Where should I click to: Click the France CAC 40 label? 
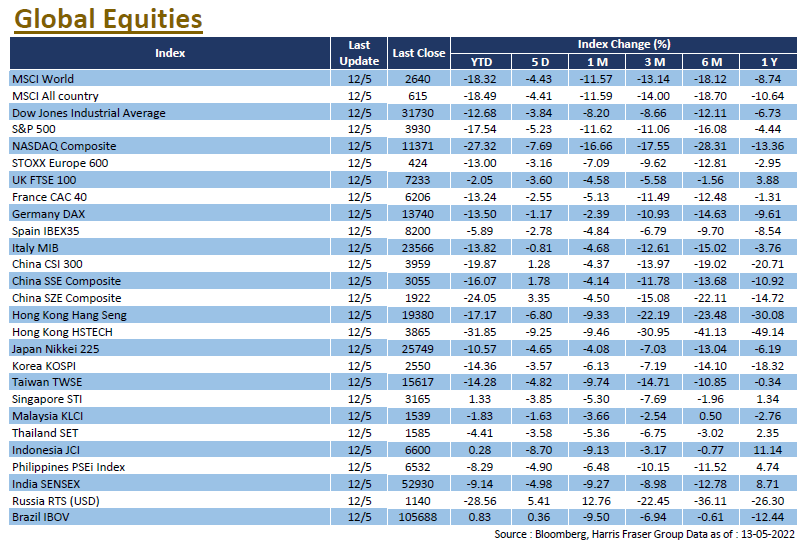[x=49, y=197]
